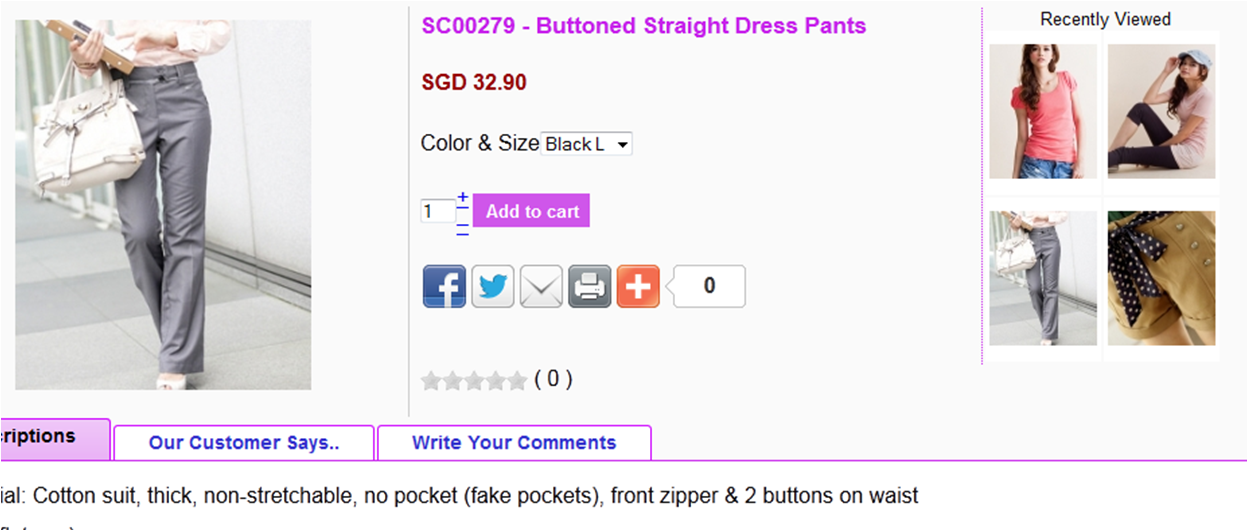Open the Color & Size dropdown
Image resolution: width=1248 pixels, height=531 pixels.
[586, 144]
